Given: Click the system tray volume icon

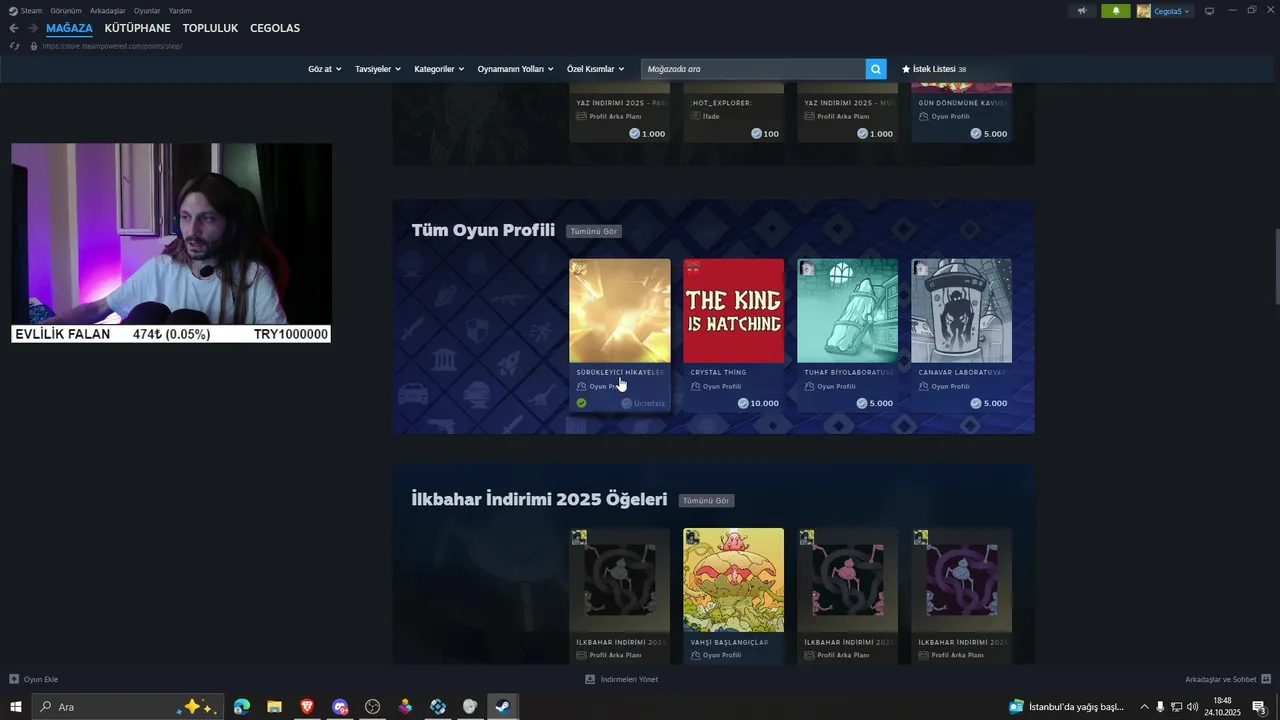Looking at the screenshot, I should (1192, 707).
